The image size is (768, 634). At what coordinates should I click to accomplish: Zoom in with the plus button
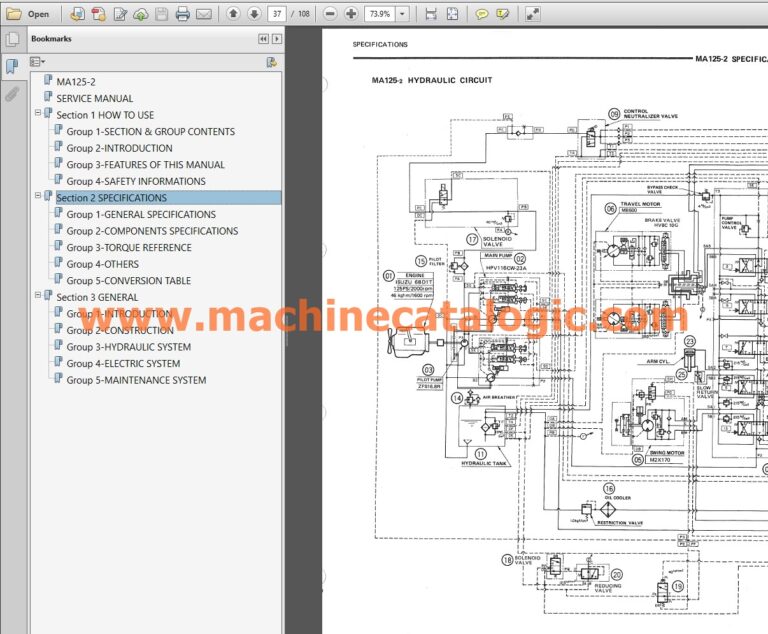[x=351, y=14]
